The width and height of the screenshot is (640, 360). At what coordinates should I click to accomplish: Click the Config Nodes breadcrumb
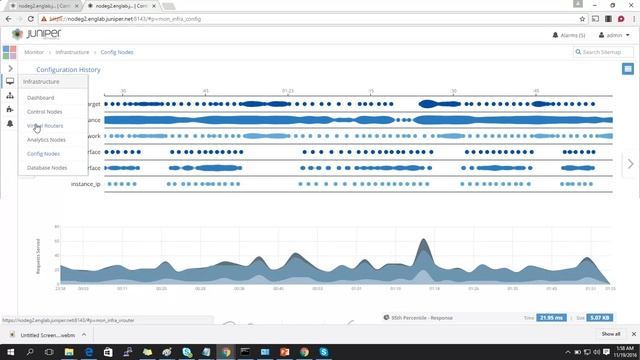coord(117,52)
